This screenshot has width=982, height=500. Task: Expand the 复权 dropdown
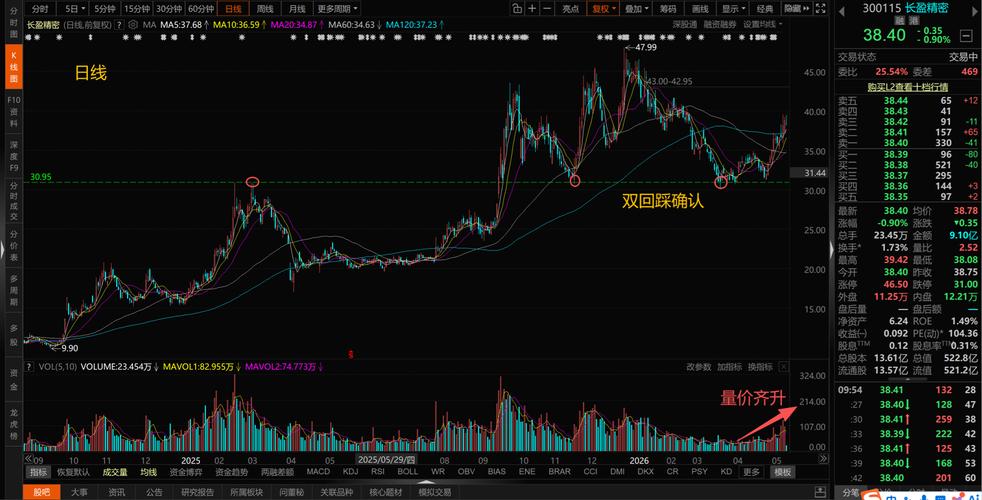(x=602, y=9)
